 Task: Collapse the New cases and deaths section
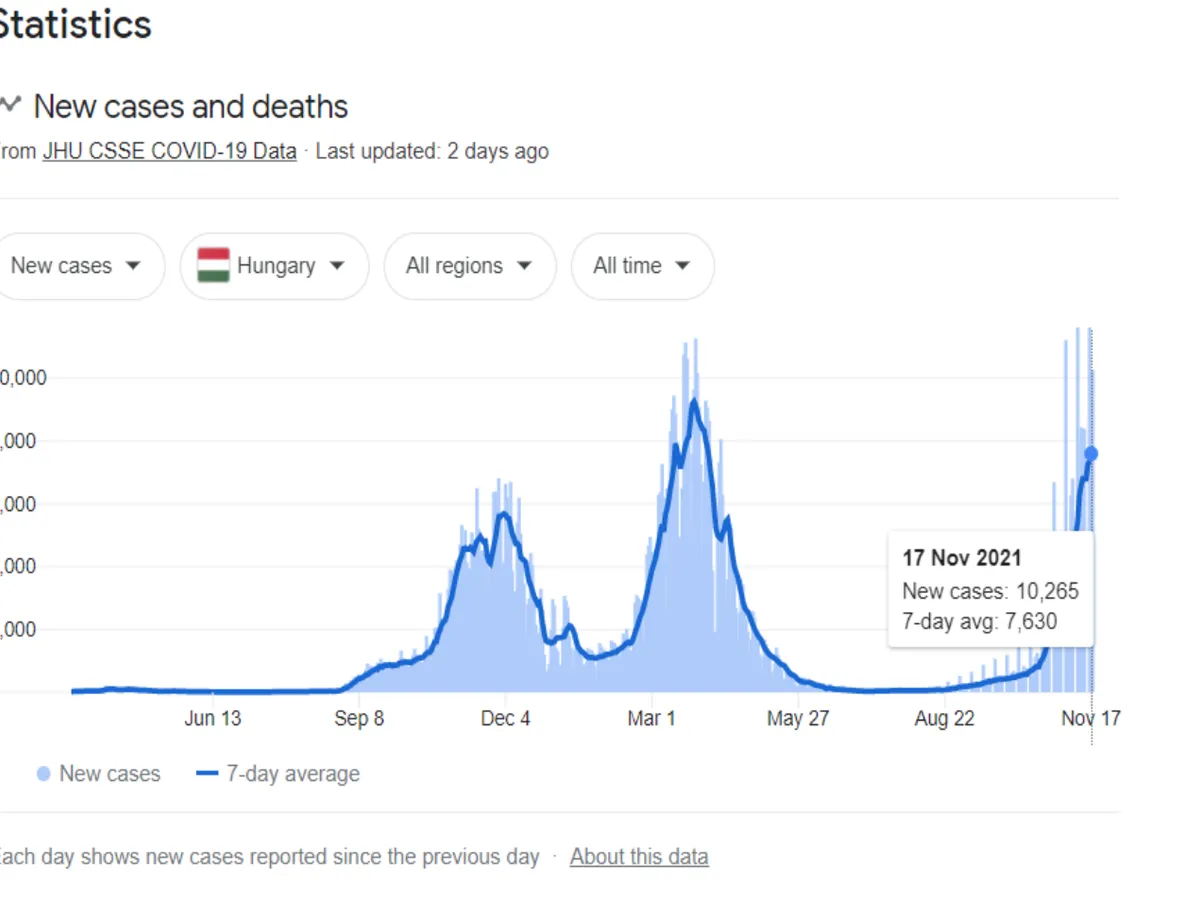[10, 104]
